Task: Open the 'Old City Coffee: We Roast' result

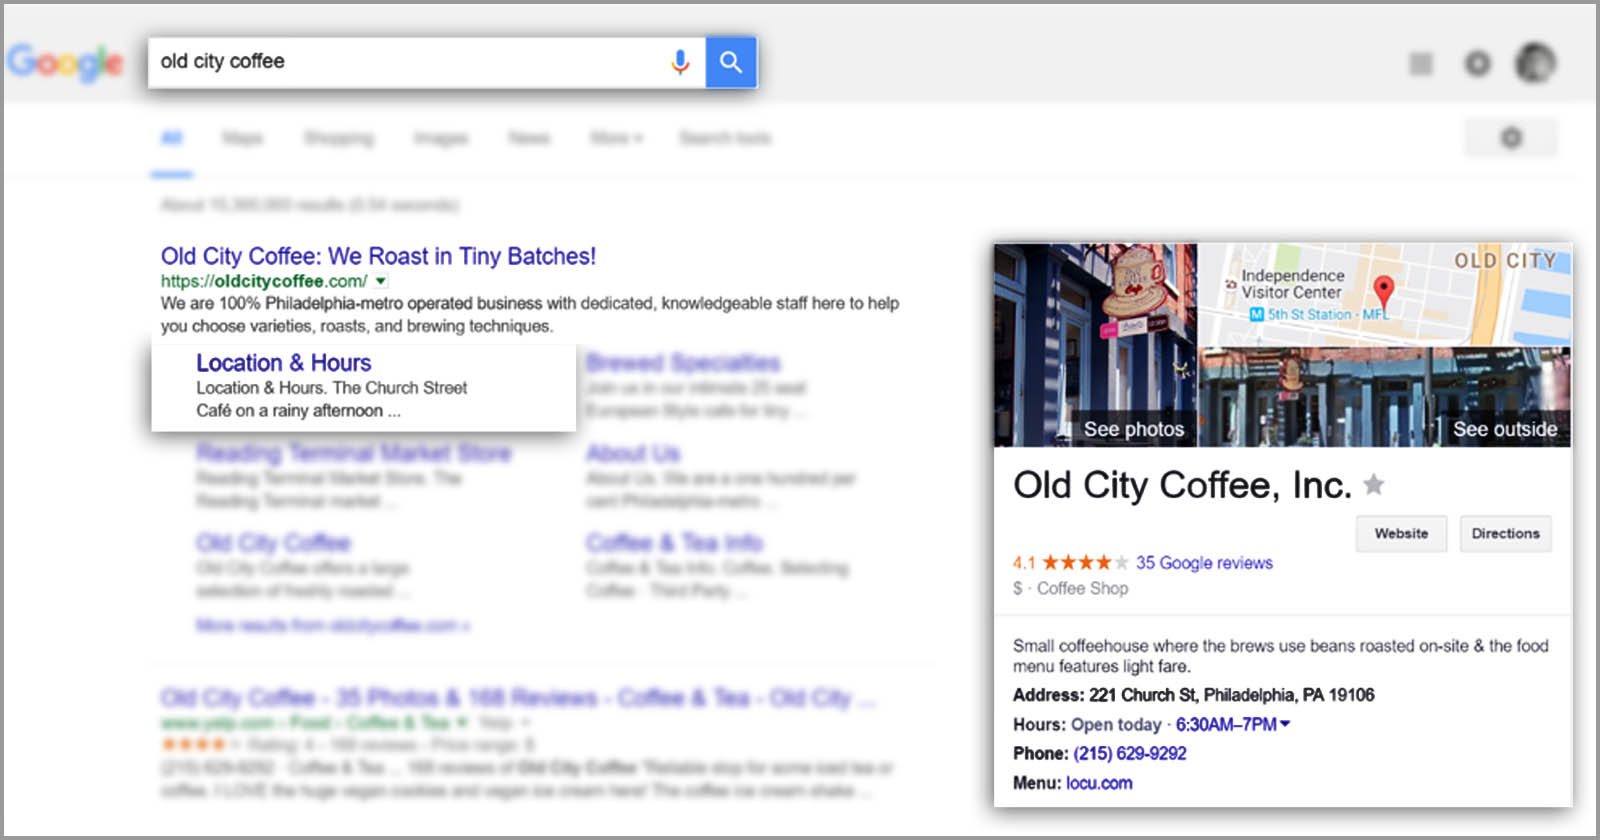Action: coord(378,257)
